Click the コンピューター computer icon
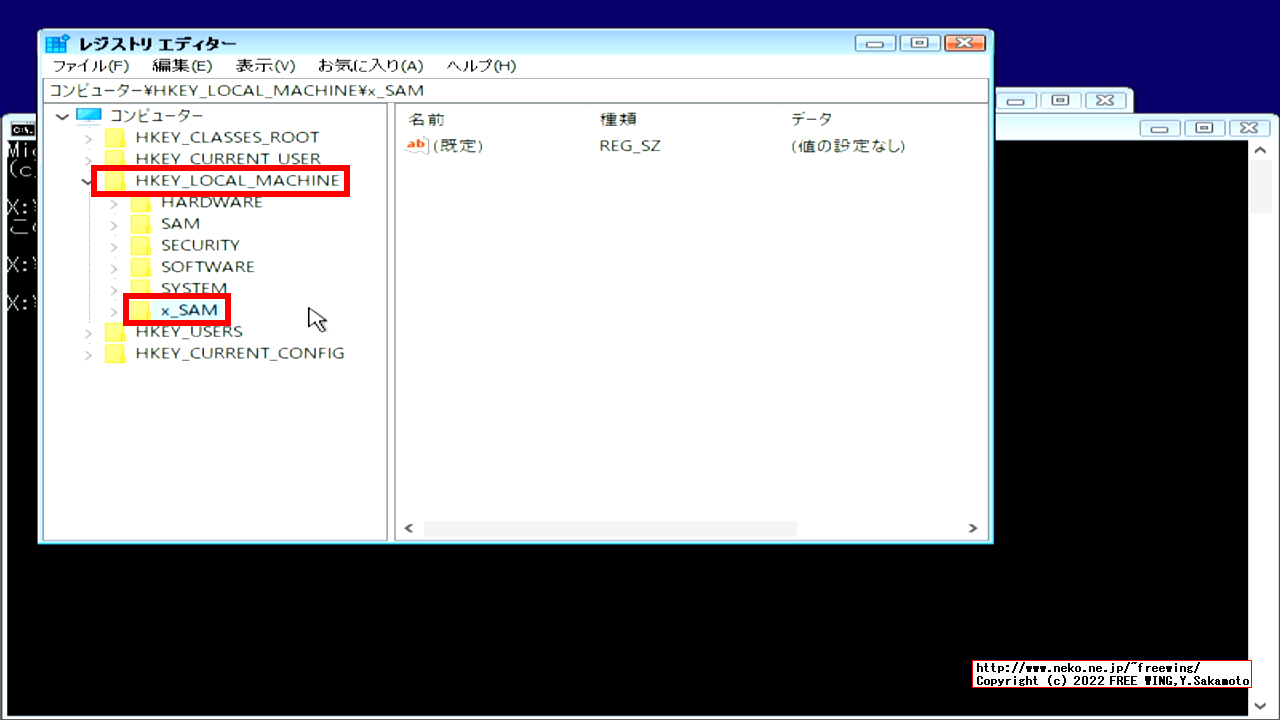The width and height of the screenshot is (1280, 720). [x=88, y=115]
